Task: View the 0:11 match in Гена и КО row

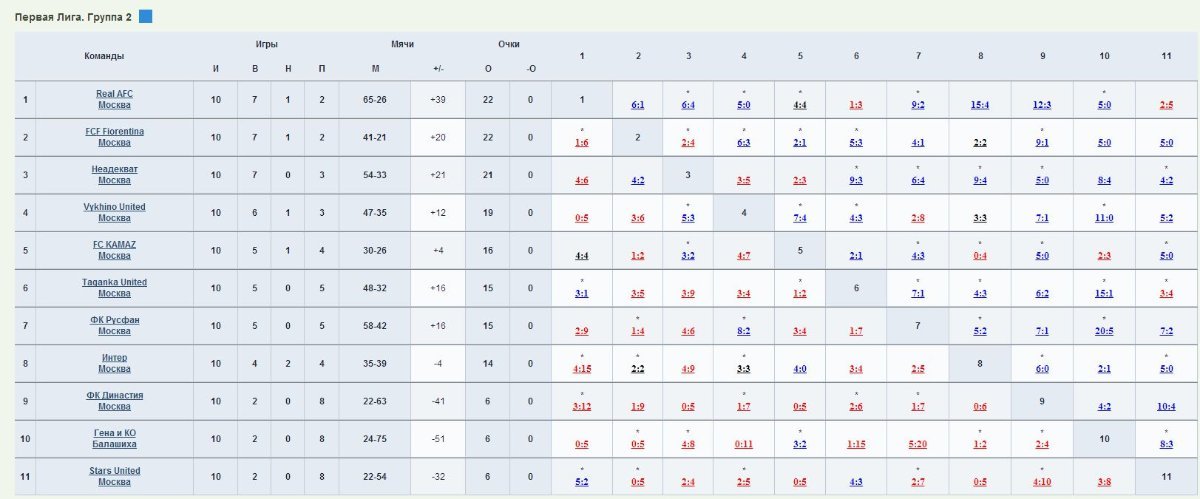Action: coord(743,444)
